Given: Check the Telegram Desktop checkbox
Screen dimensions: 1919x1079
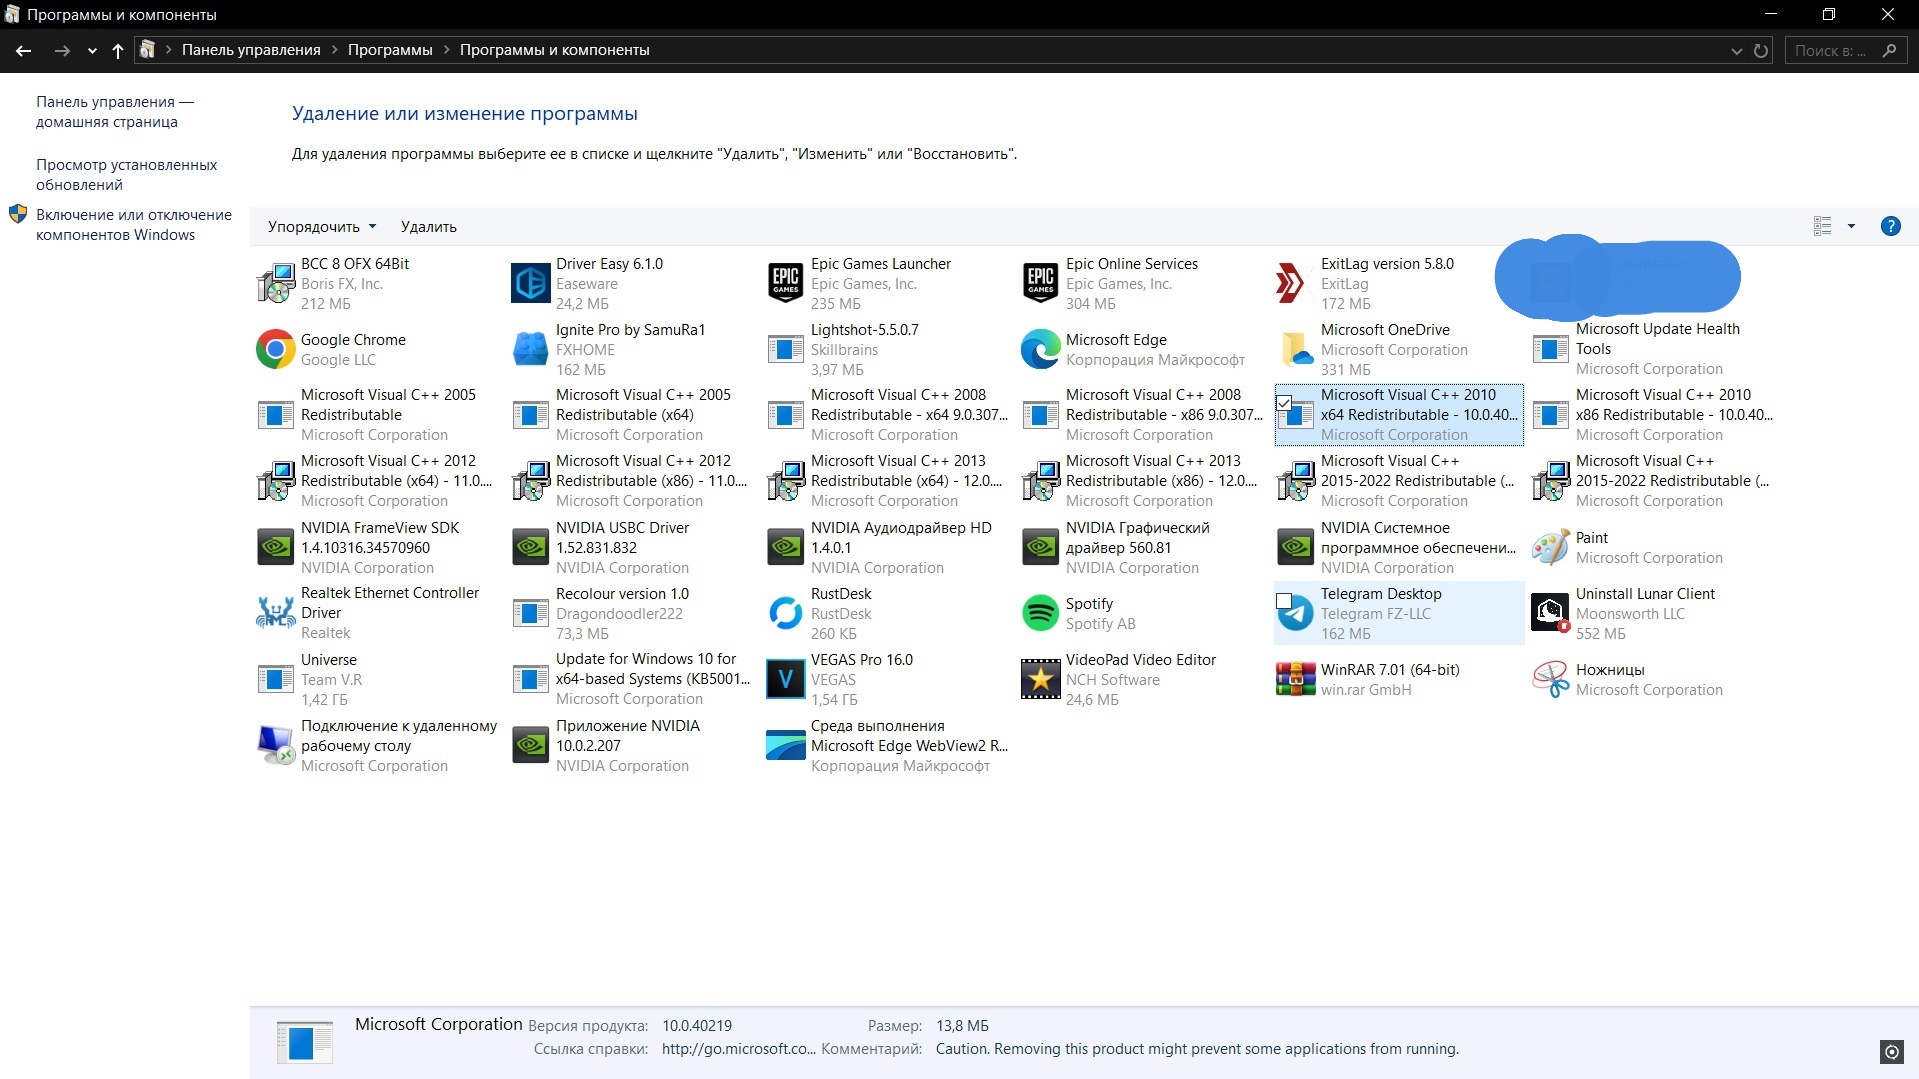Looking at the screenshot, I should 1284,600.
